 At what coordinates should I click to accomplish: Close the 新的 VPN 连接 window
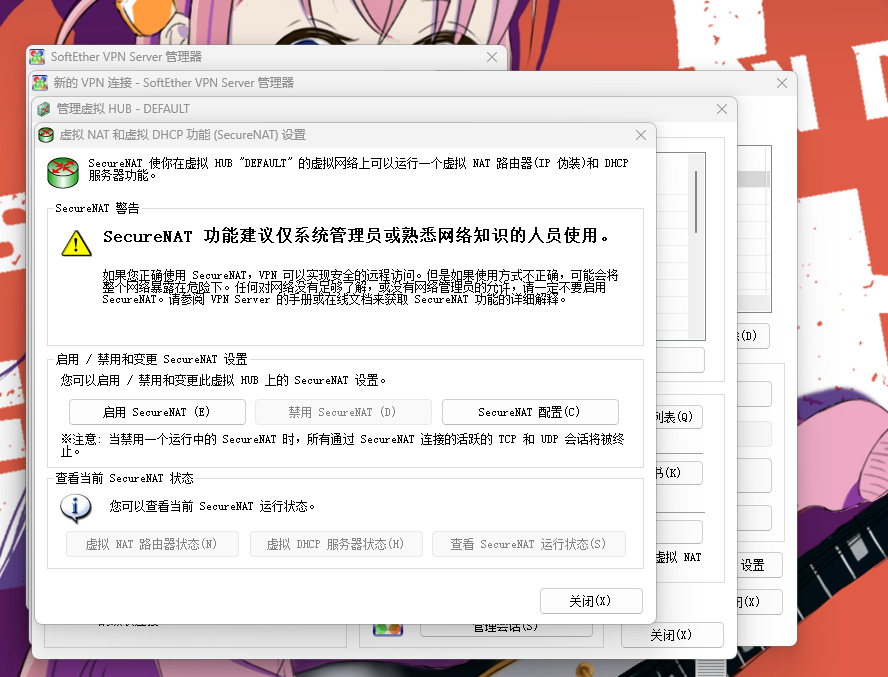[782, 83]
